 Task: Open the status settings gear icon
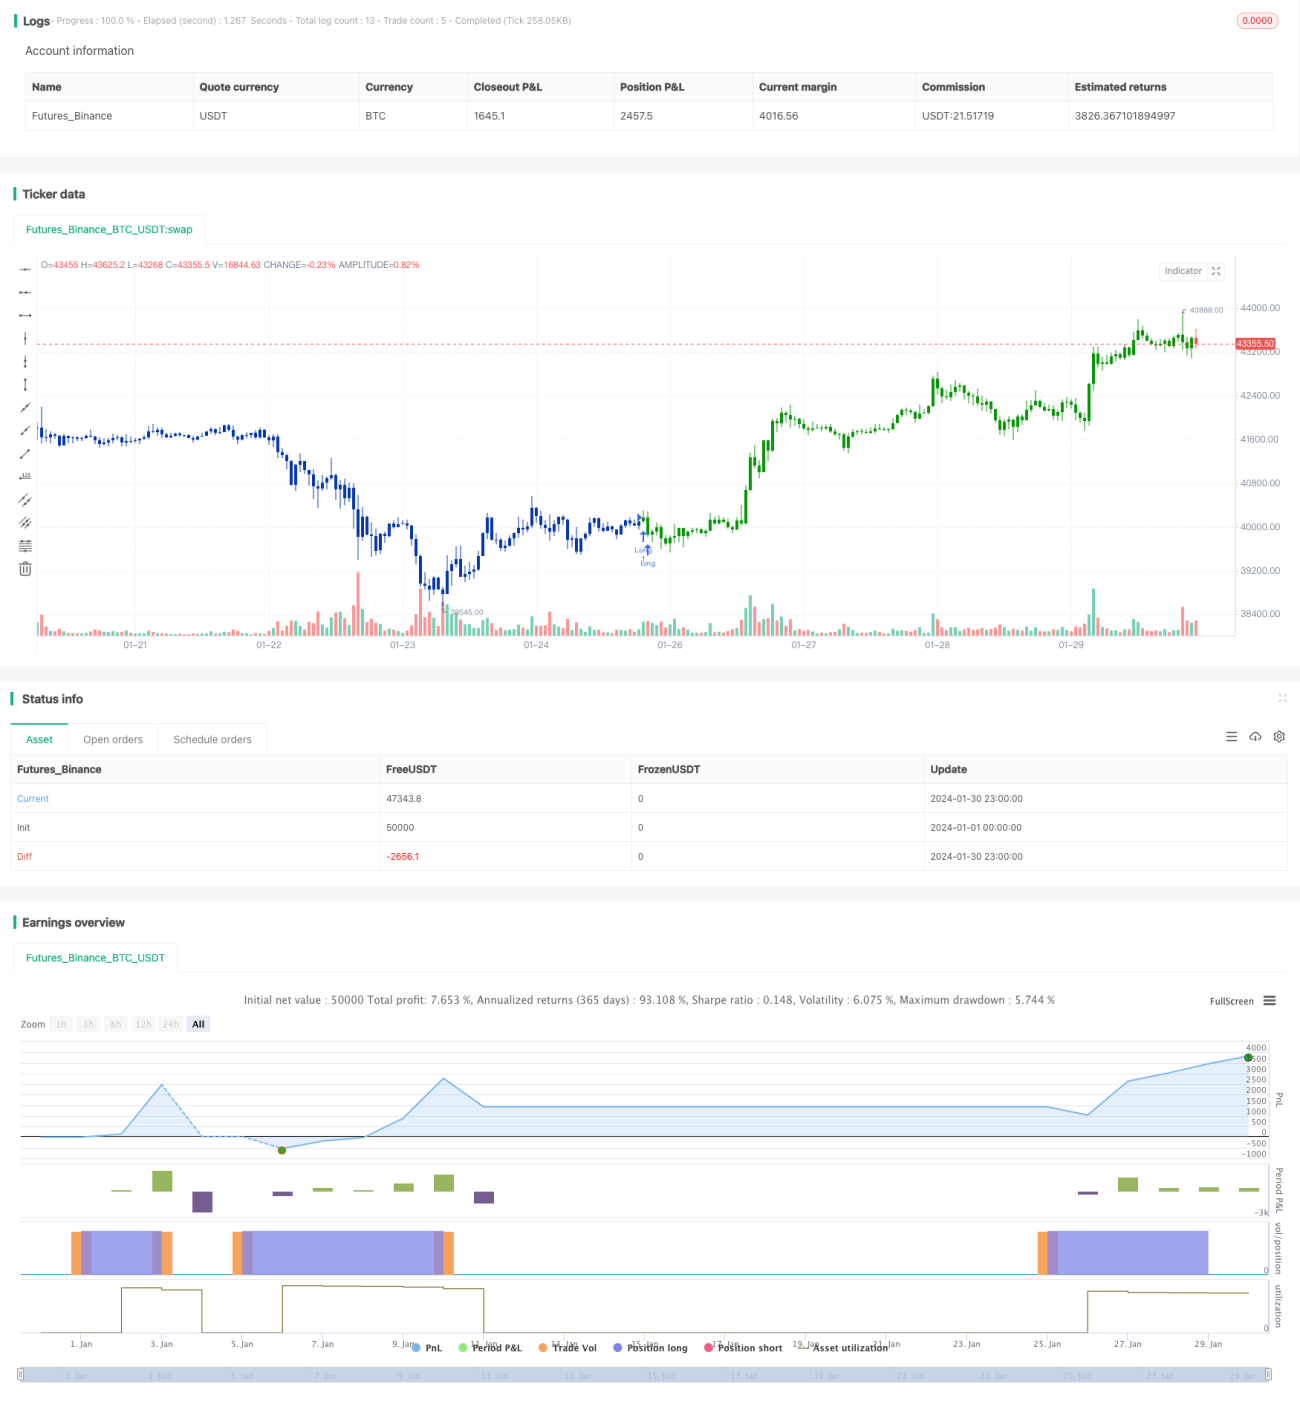[x=1279, y=737]
